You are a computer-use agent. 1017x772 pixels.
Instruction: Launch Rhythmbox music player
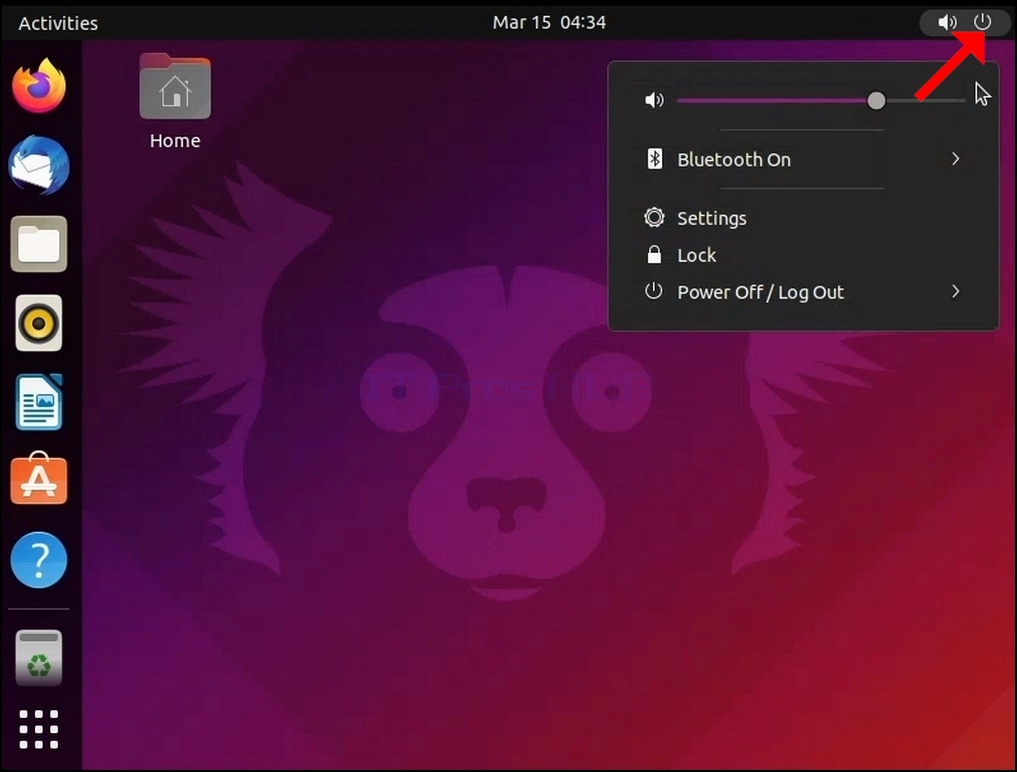39,322
